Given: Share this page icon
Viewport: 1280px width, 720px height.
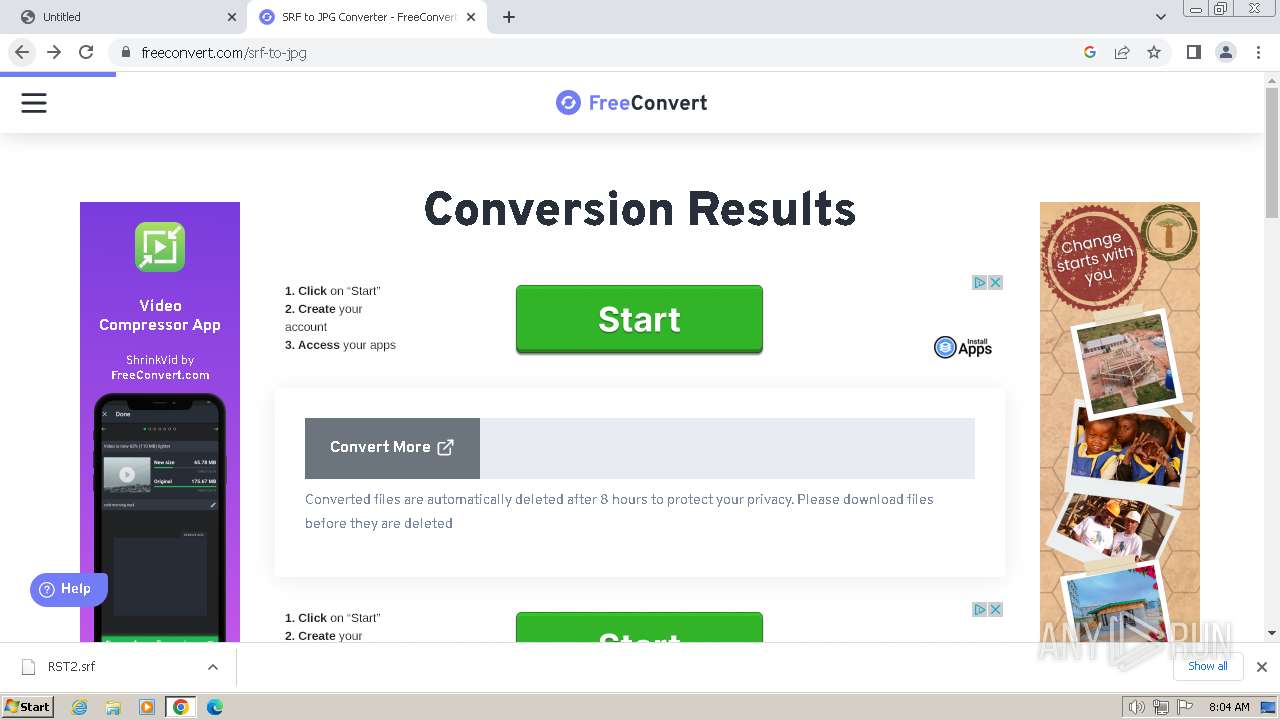Looking at the screenshot, I should [1122, 52].
